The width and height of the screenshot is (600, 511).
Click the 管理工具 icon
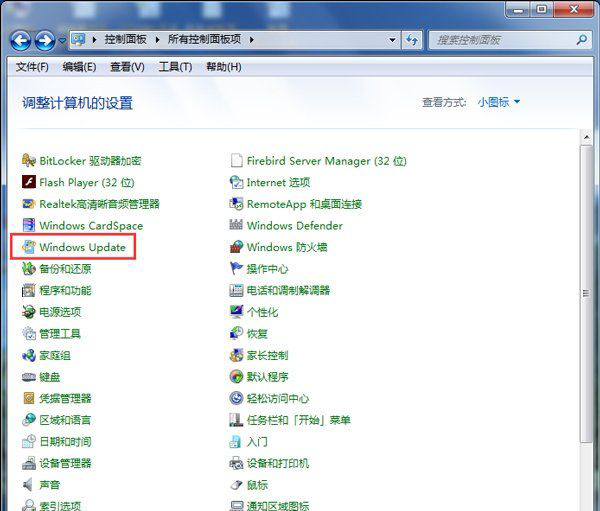click(29, 334)
